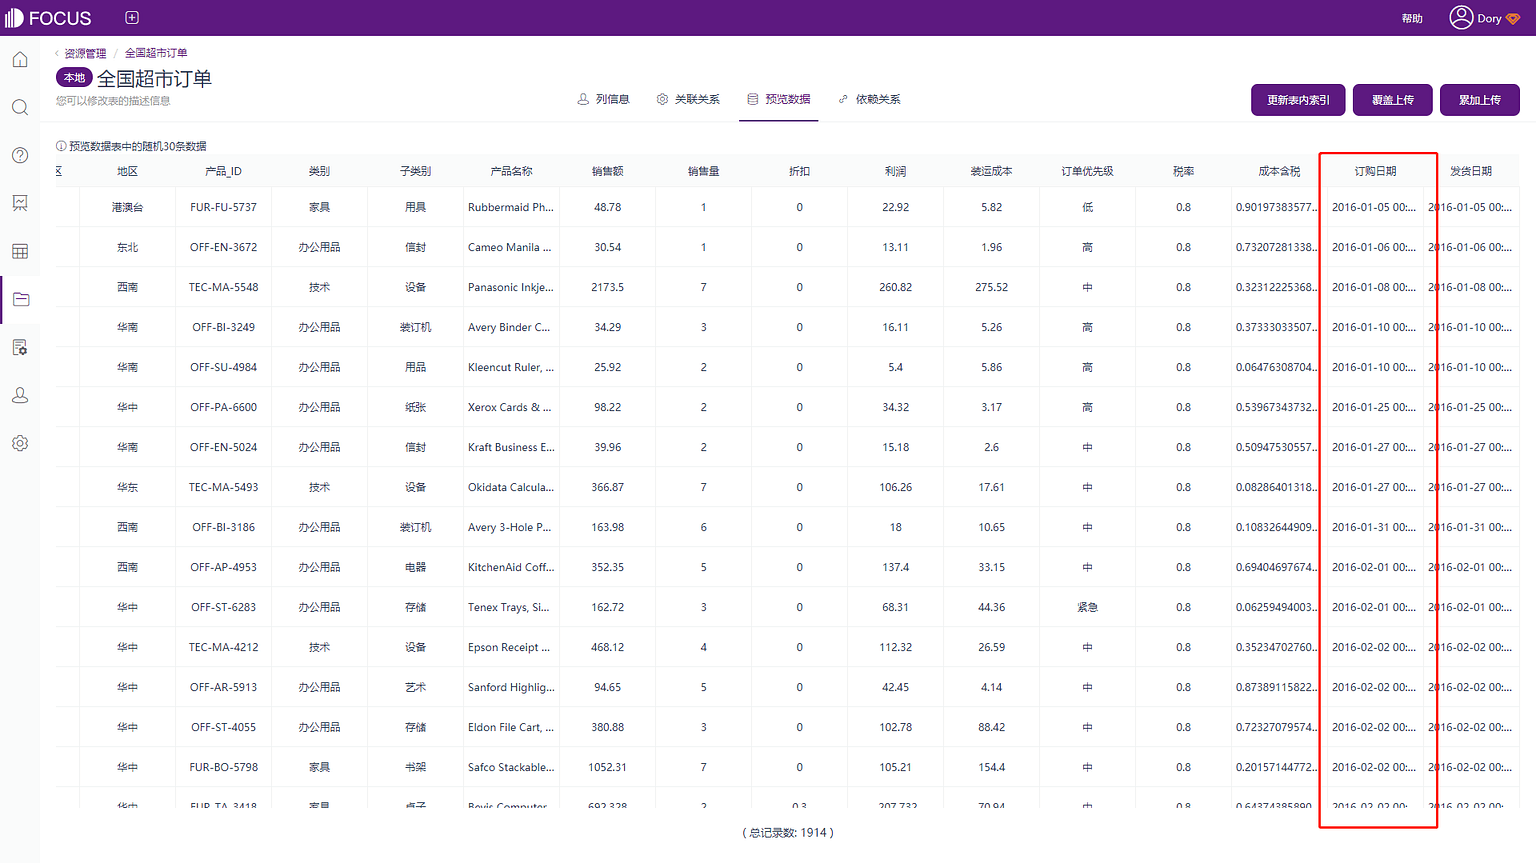
Task: Click the 利润 column header
Action: click(895, 171)
